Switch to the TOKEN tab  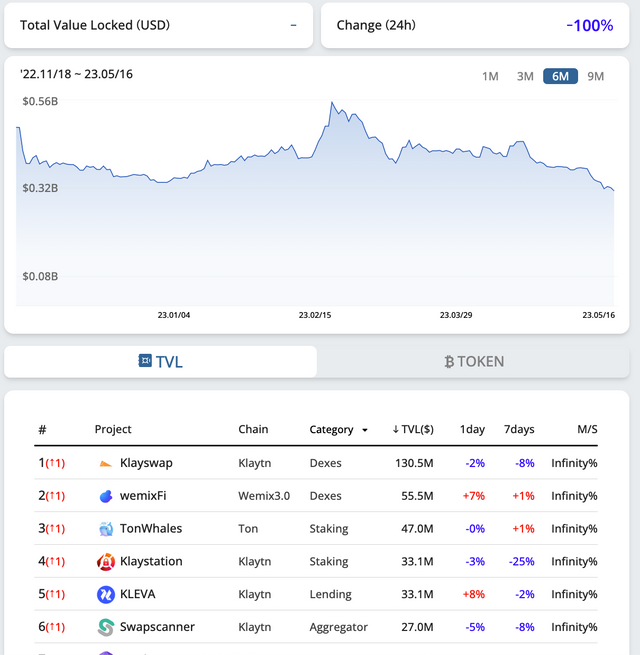pyautogui.click(x=473, y=361)
